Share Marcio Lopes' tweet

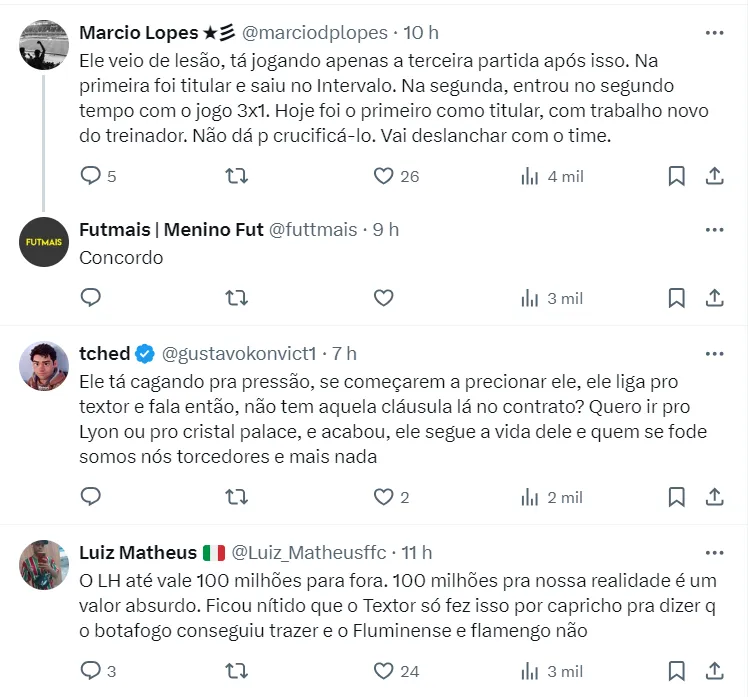click(715, 176)
